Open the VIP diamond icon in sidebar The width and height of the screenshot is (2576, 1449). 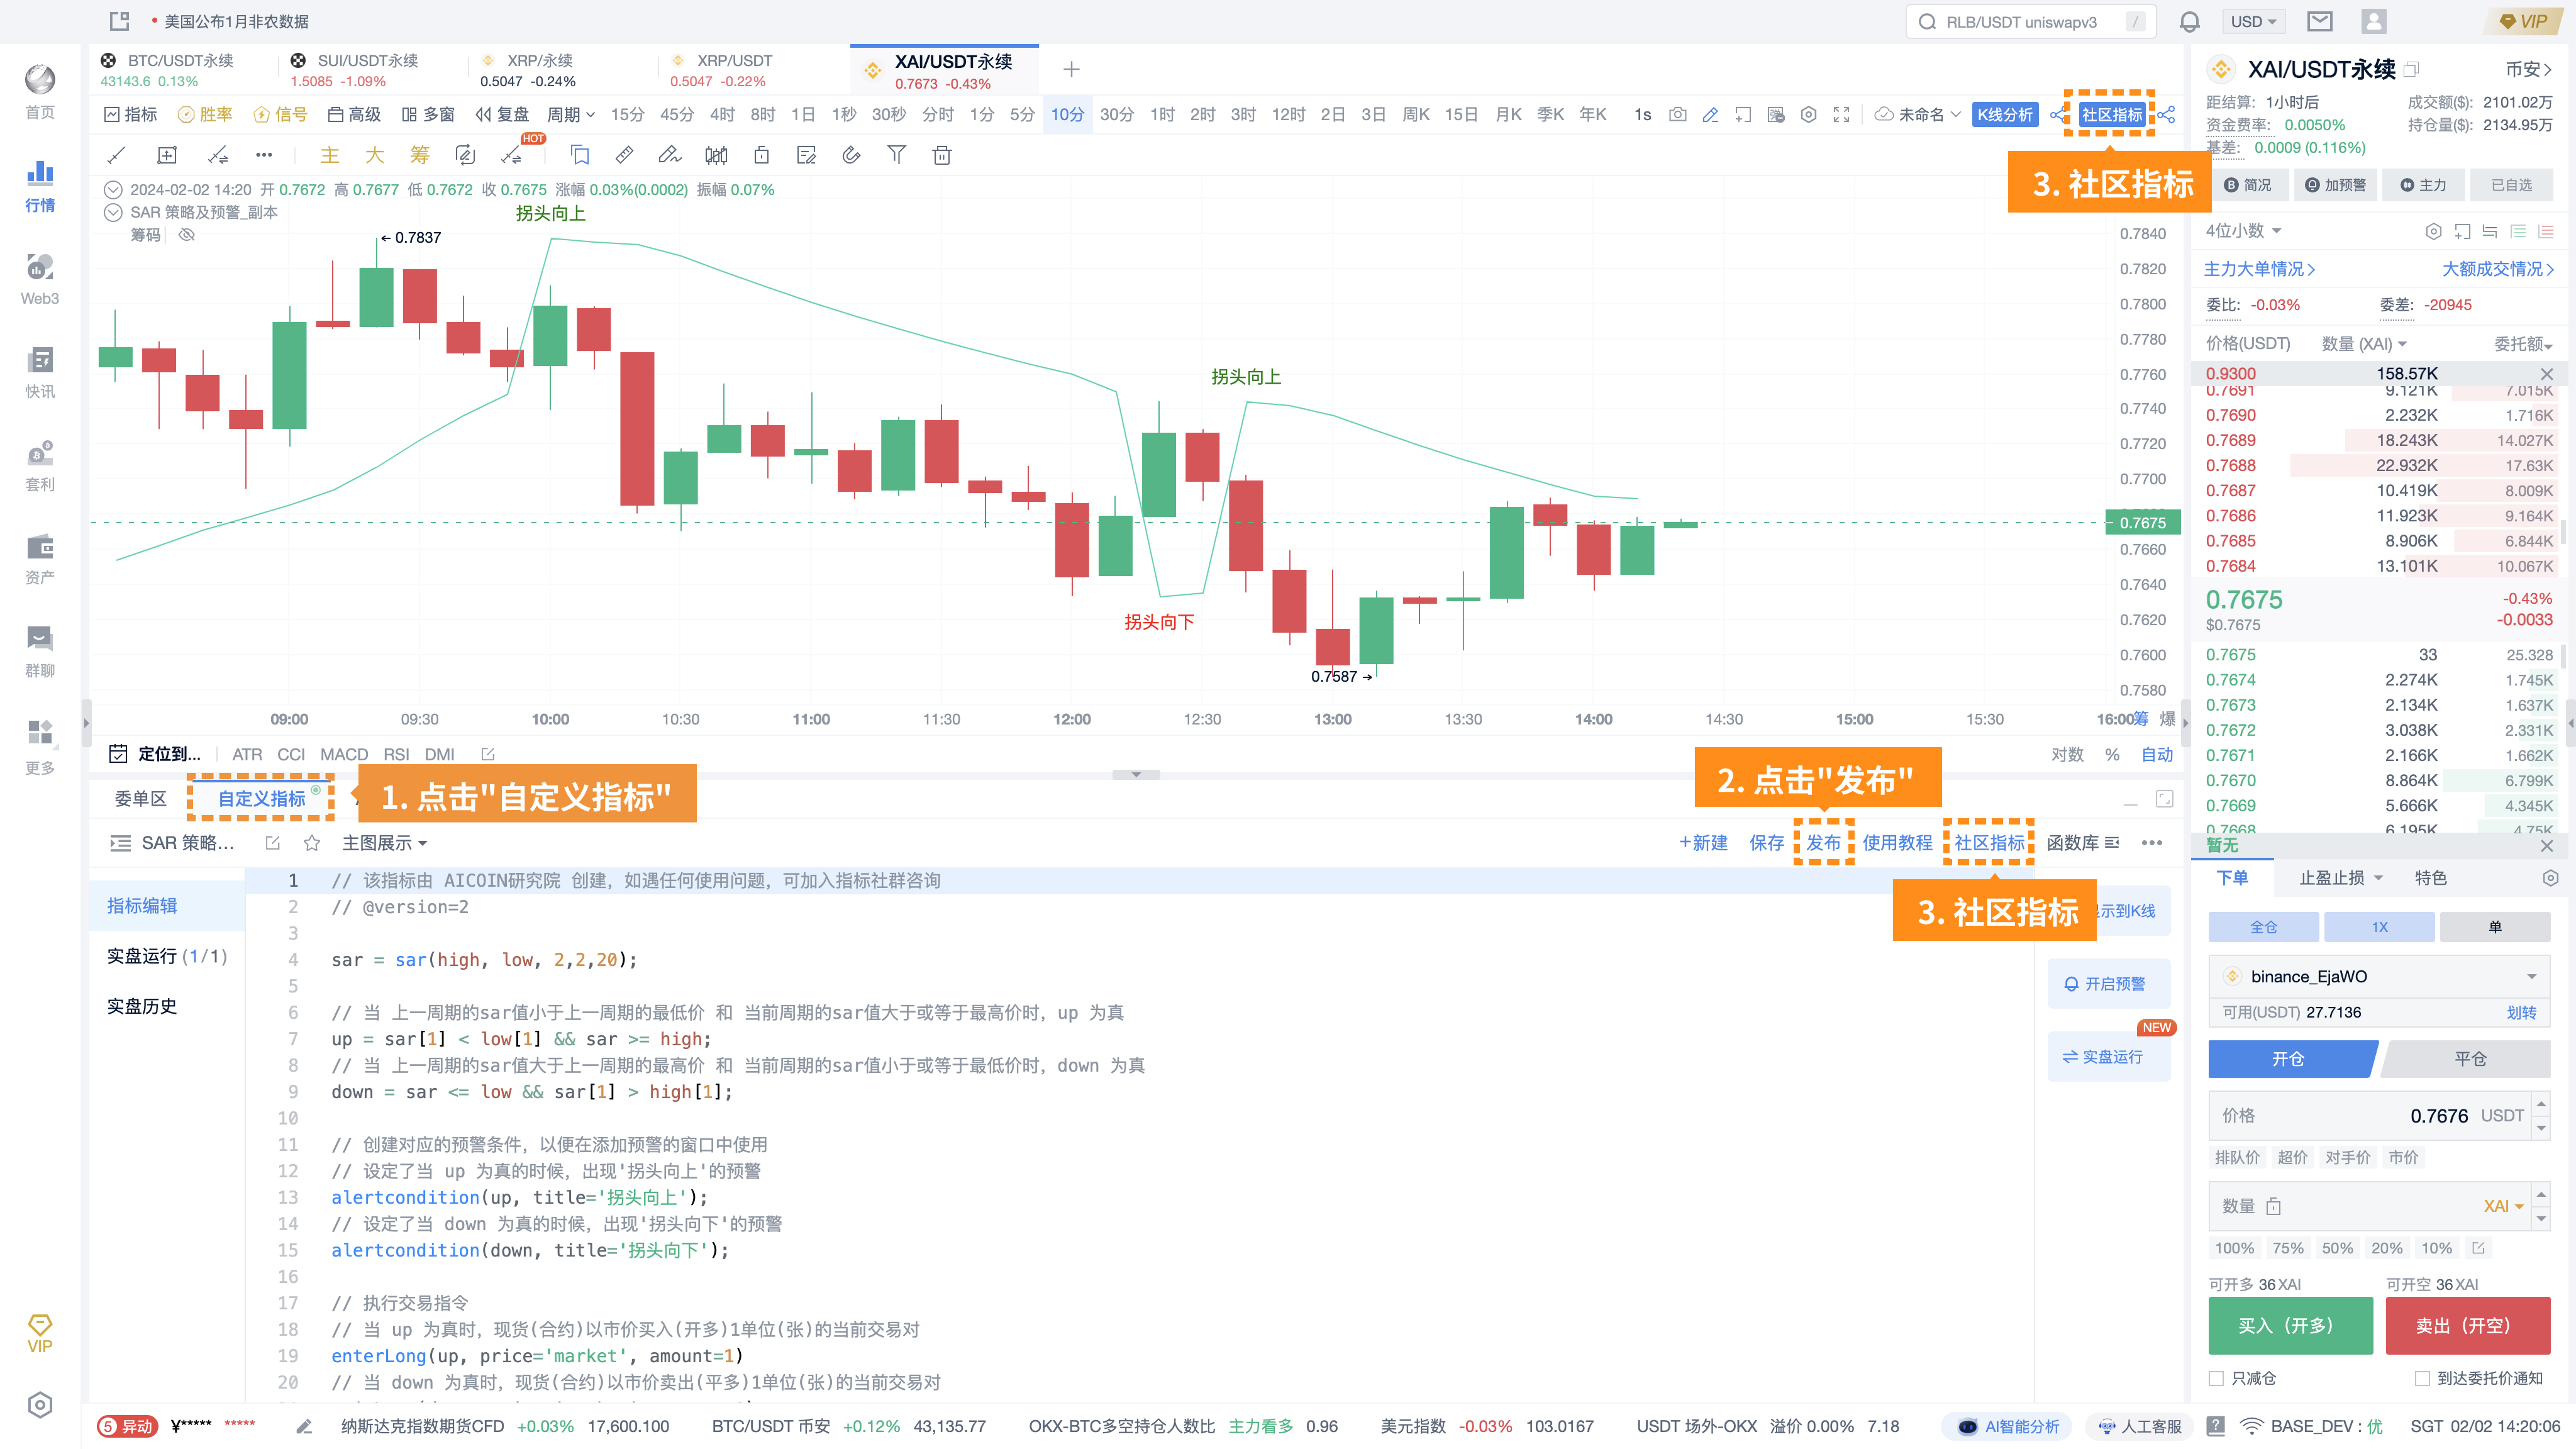tap(40, 1333)
